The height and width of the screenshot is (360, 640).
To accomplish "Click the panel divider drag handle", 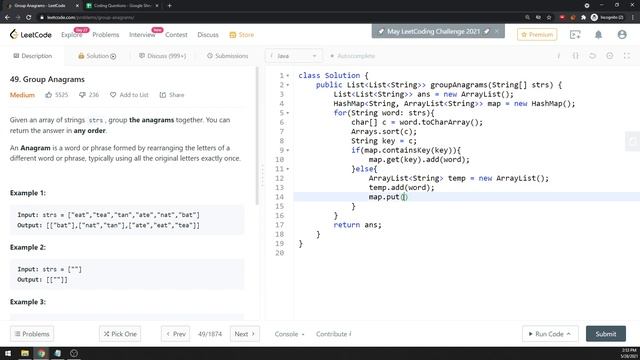I will coord(262,176).
